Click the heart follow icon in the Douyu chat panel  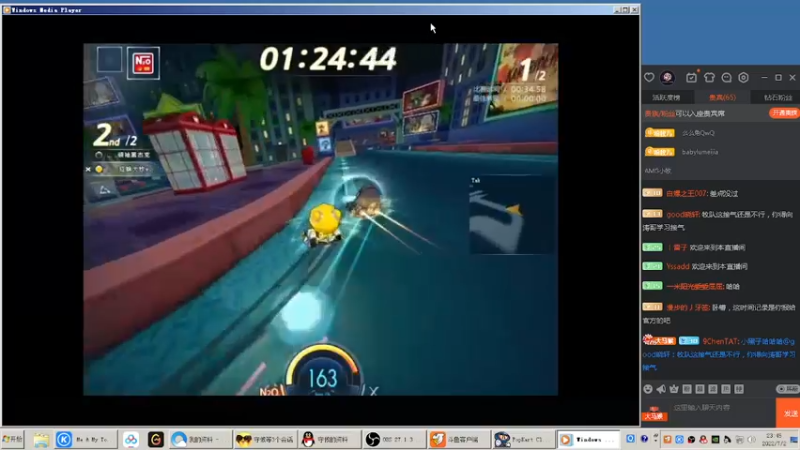point(649,78)
